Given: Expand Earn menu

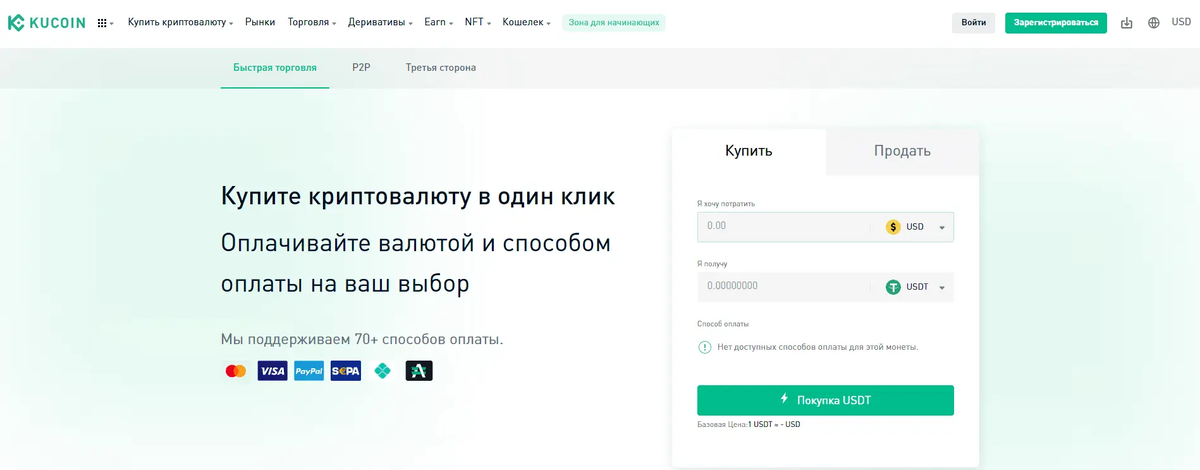Looking at the screenshot, I should pos(438,22).
